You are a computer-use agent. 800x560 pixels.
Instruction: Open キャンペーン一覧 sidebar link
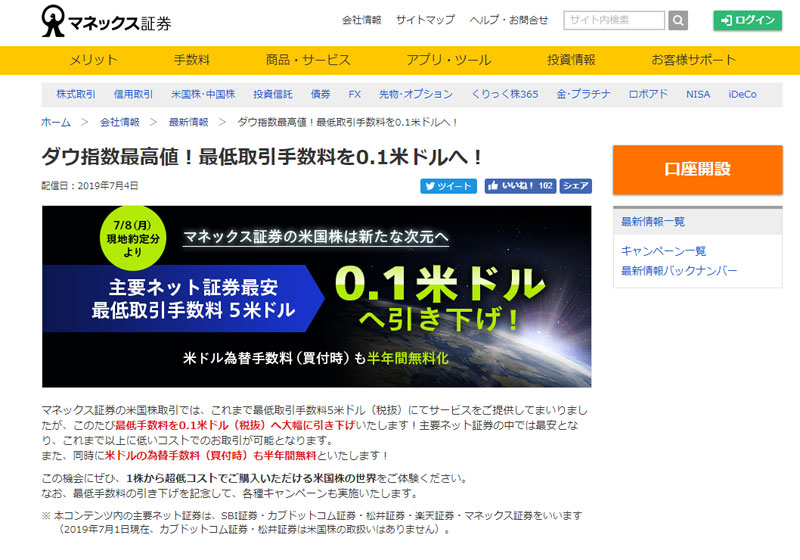tap(663, 251)
